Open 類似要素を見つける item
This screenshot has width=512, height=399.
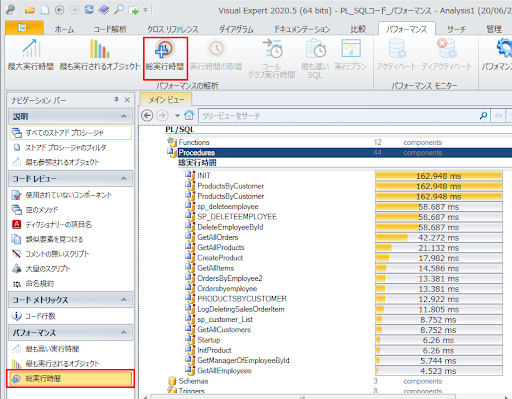[54, 239]
